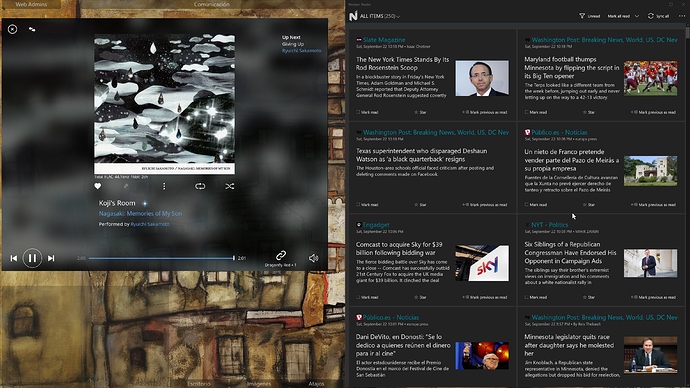The width and height of the screenshot is (690, 388).
Task: Open the NYT - Politics feed link
Action: point(550,225)
